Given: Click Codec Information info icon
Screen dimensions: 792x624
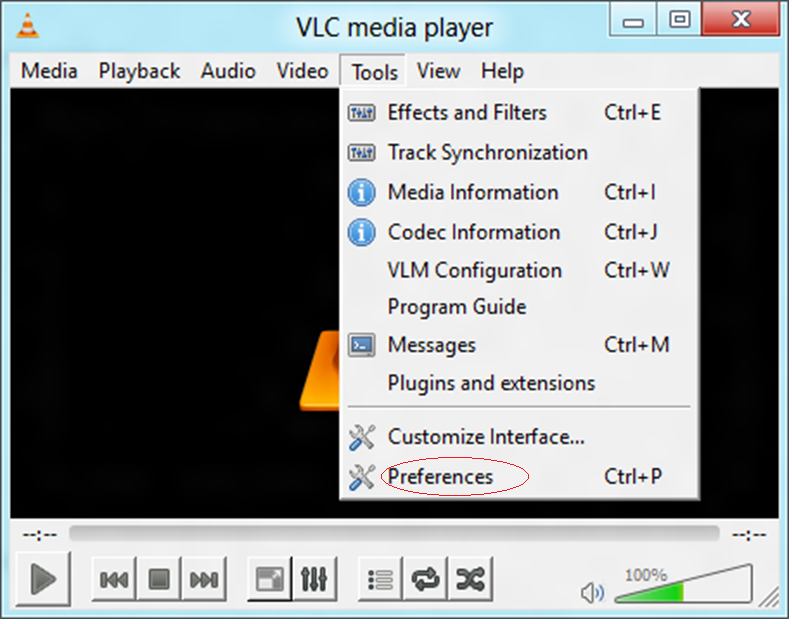Looking at the screenshot, I should [361, 232].
